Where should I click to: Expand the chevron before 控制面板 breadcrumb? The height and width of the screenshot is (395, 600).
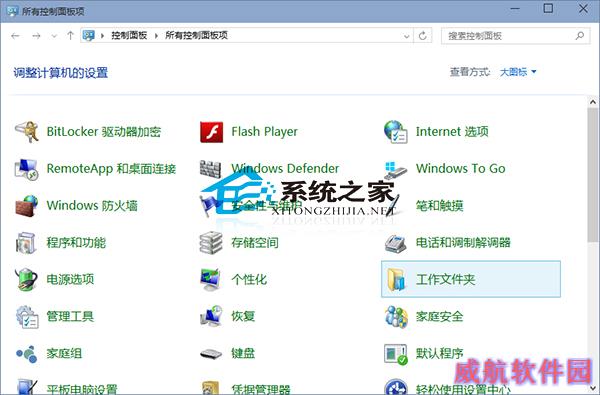pyautogui.click(x=102, y=36)
